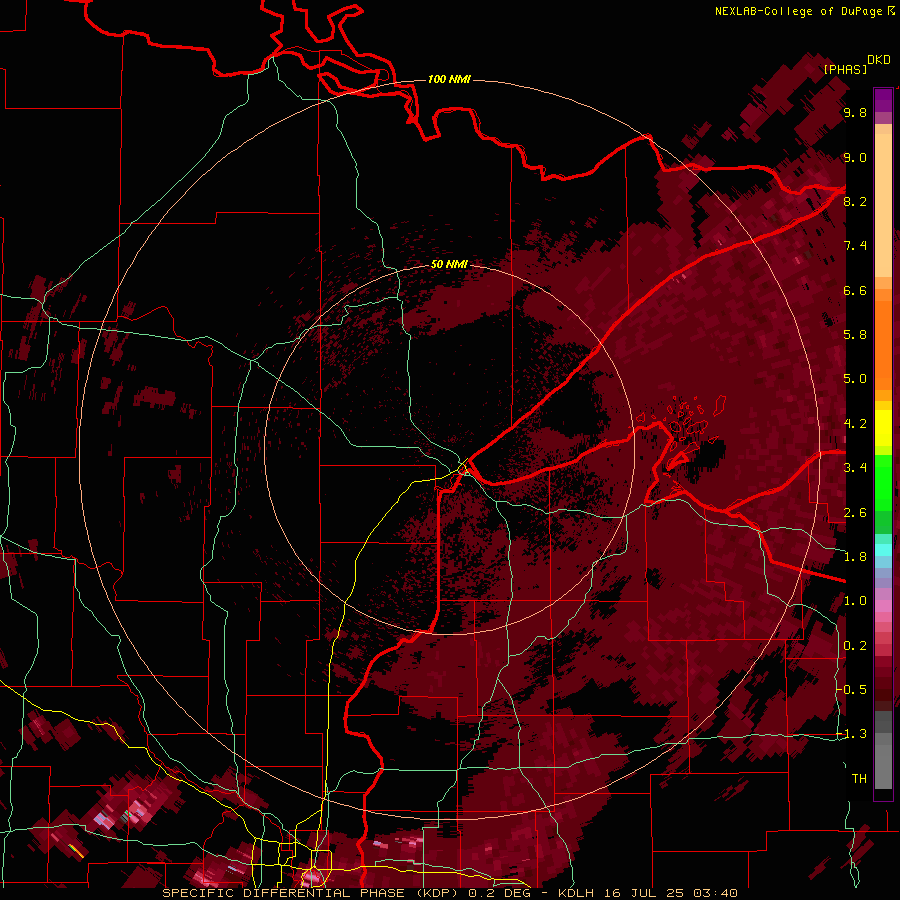Click the 9.8 legend value
Image resolution: width=900 pixels, height=900 pixels.
(855, 112)
